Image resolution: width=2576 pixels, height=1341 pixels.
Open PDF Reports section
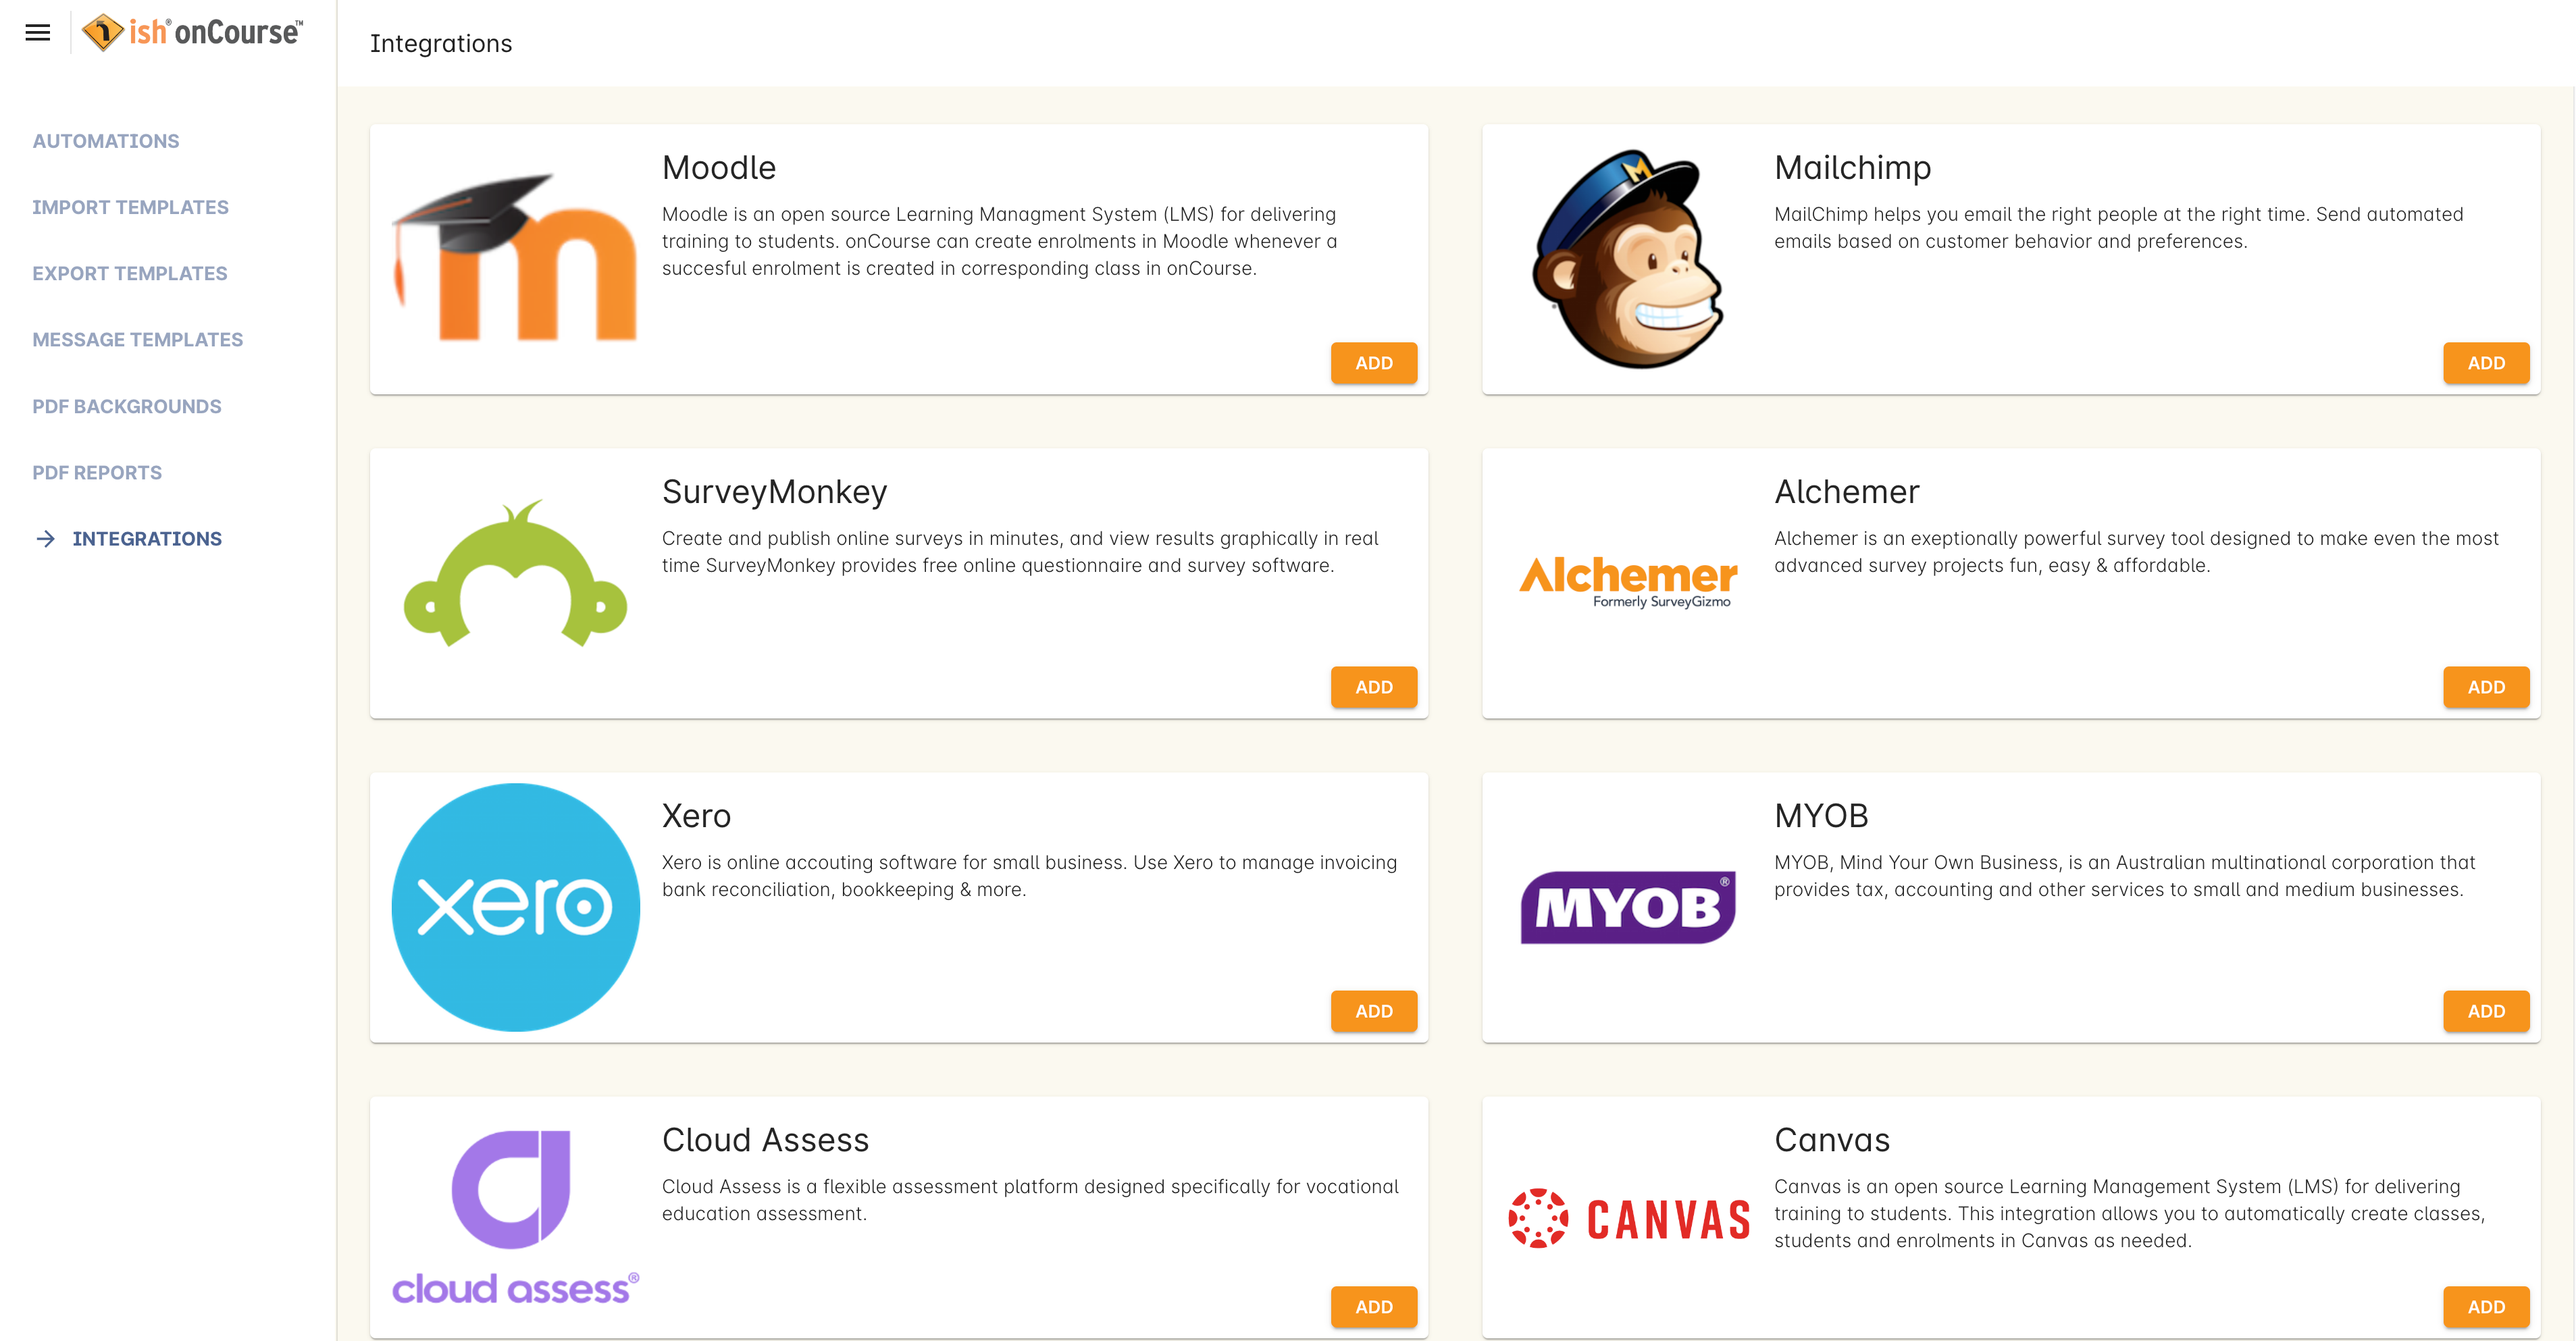pos(97,472)
